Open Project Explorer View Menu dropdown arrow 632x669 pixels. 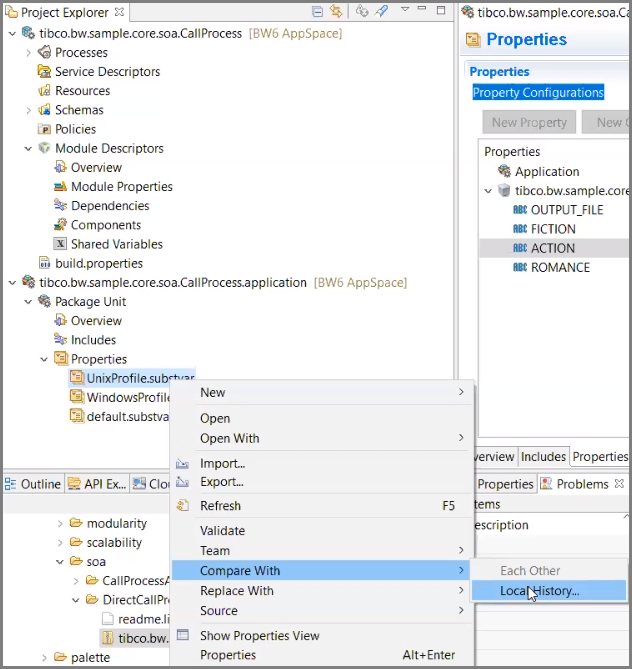point(405,9)
